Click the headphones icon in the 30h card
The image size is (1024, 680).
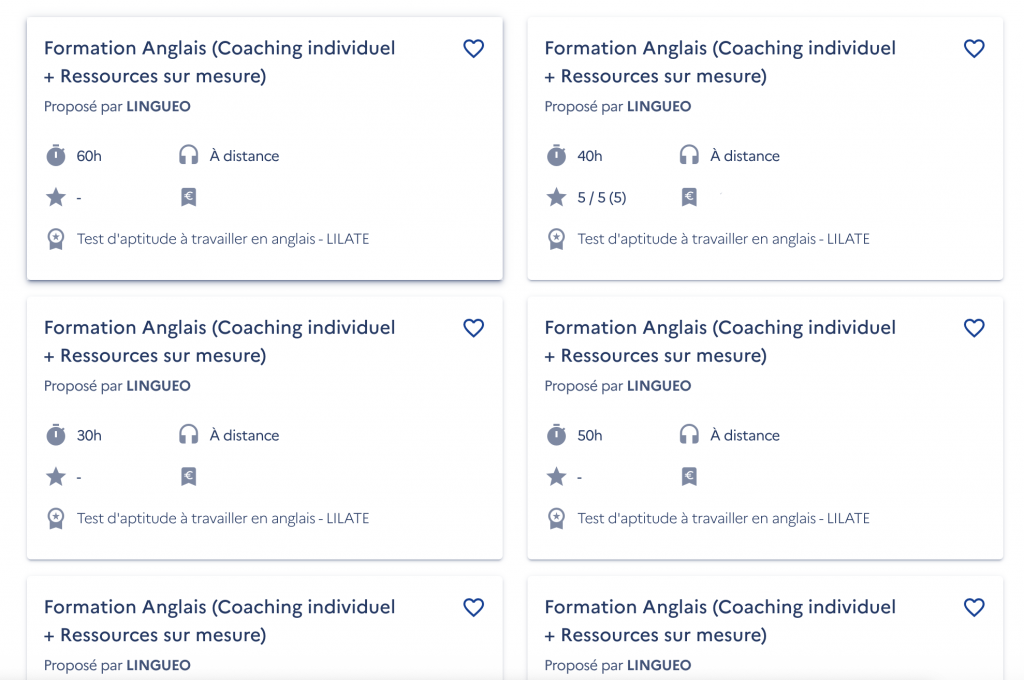point(189,434)
